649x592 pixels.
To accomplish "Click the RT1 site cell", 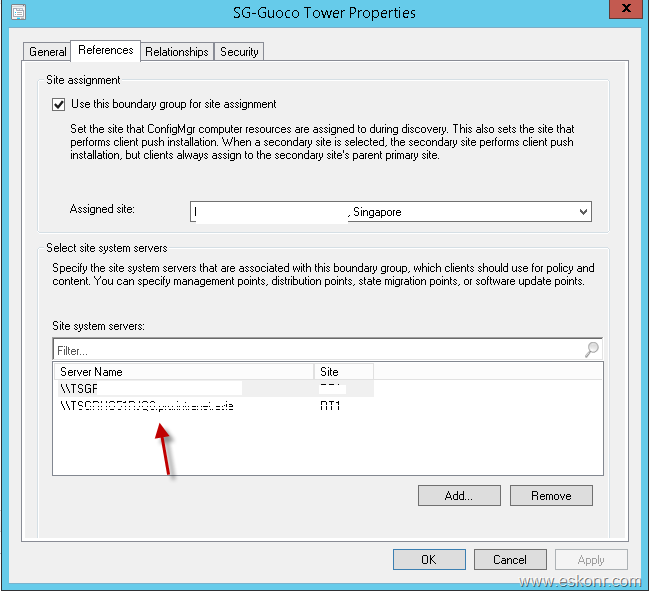I will point(330,406).
